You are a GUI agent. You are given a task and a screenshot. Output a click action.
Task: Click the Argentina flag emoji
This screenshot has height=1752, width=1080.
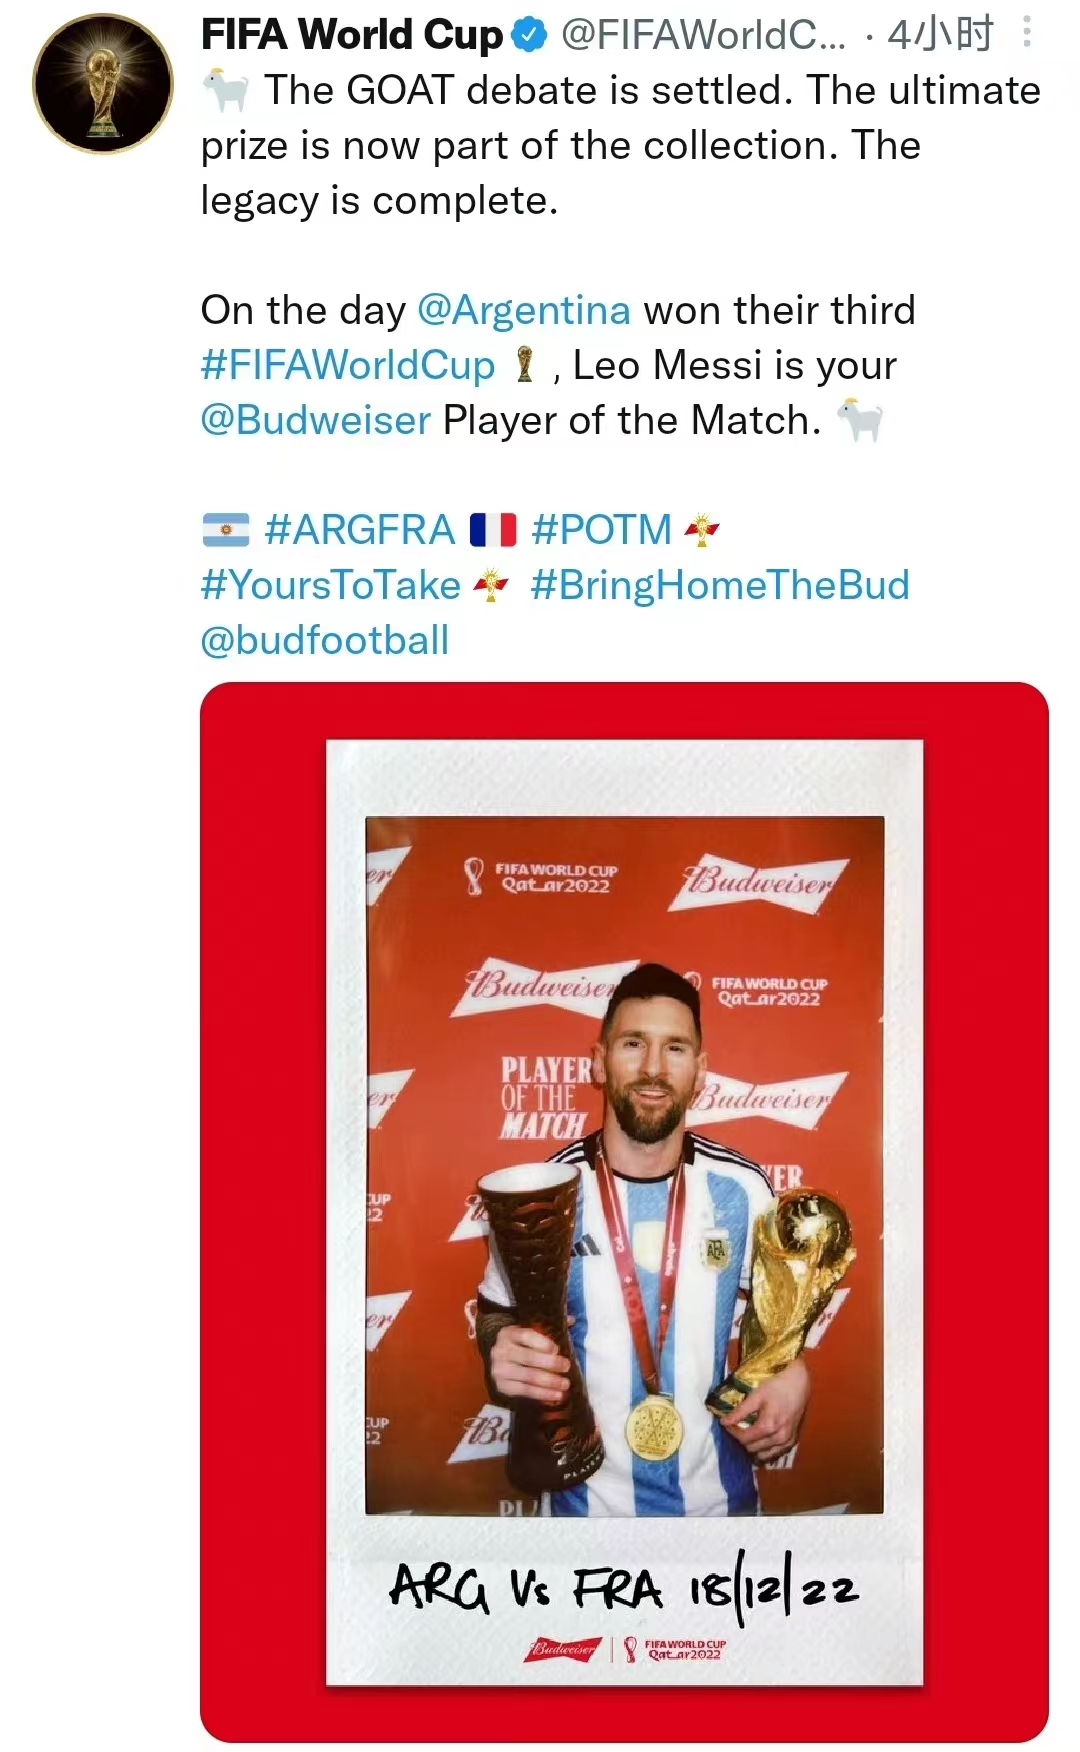226,530
